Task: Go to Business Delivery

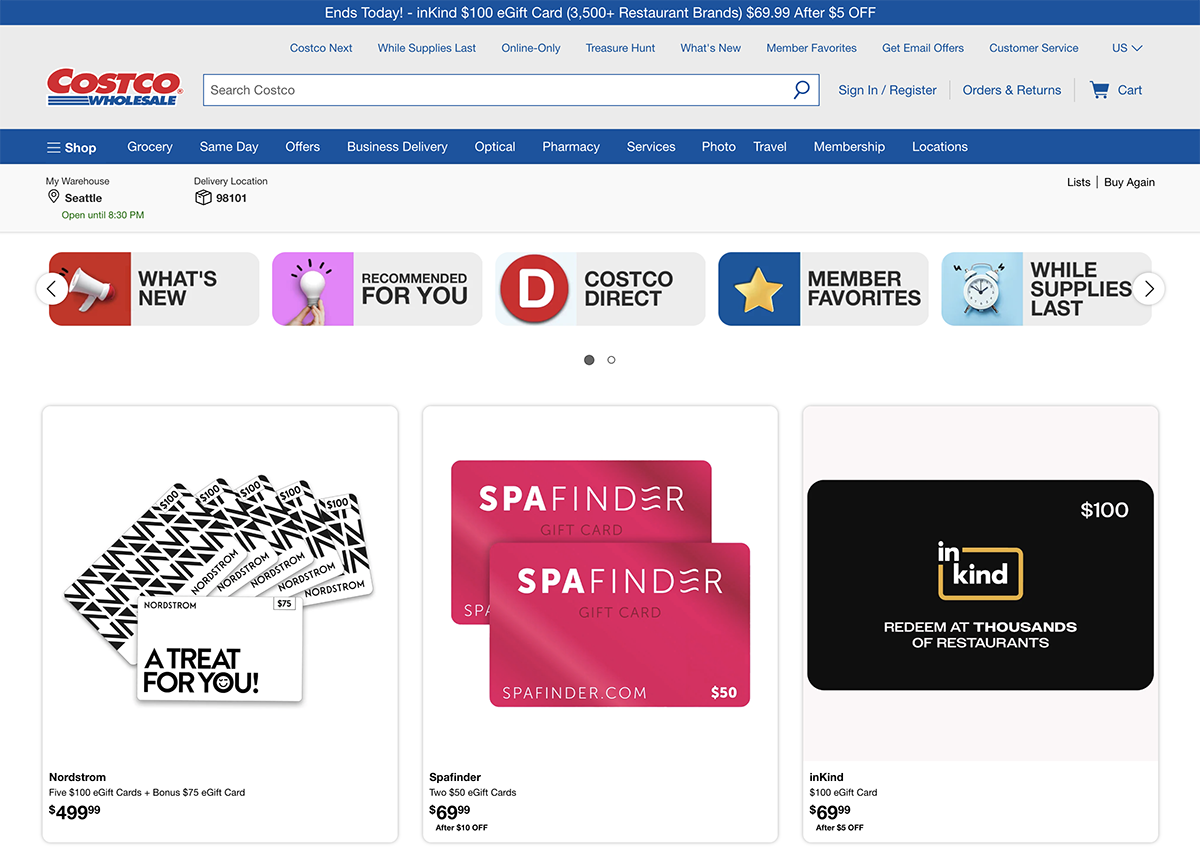Action: (x=397, y=147)
